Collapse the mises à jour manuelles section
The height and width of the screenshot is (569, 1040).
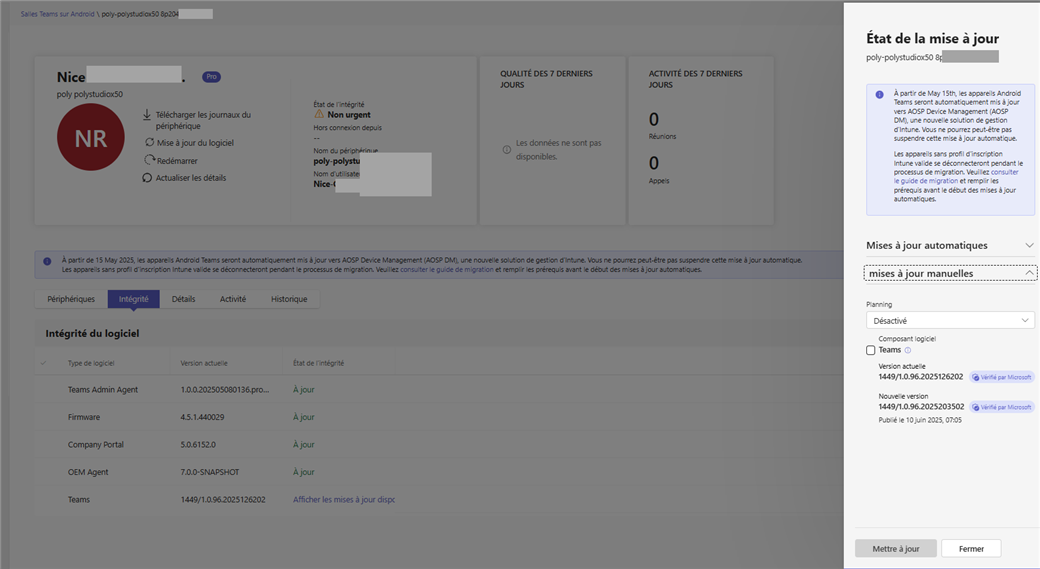tap(950, 273)
